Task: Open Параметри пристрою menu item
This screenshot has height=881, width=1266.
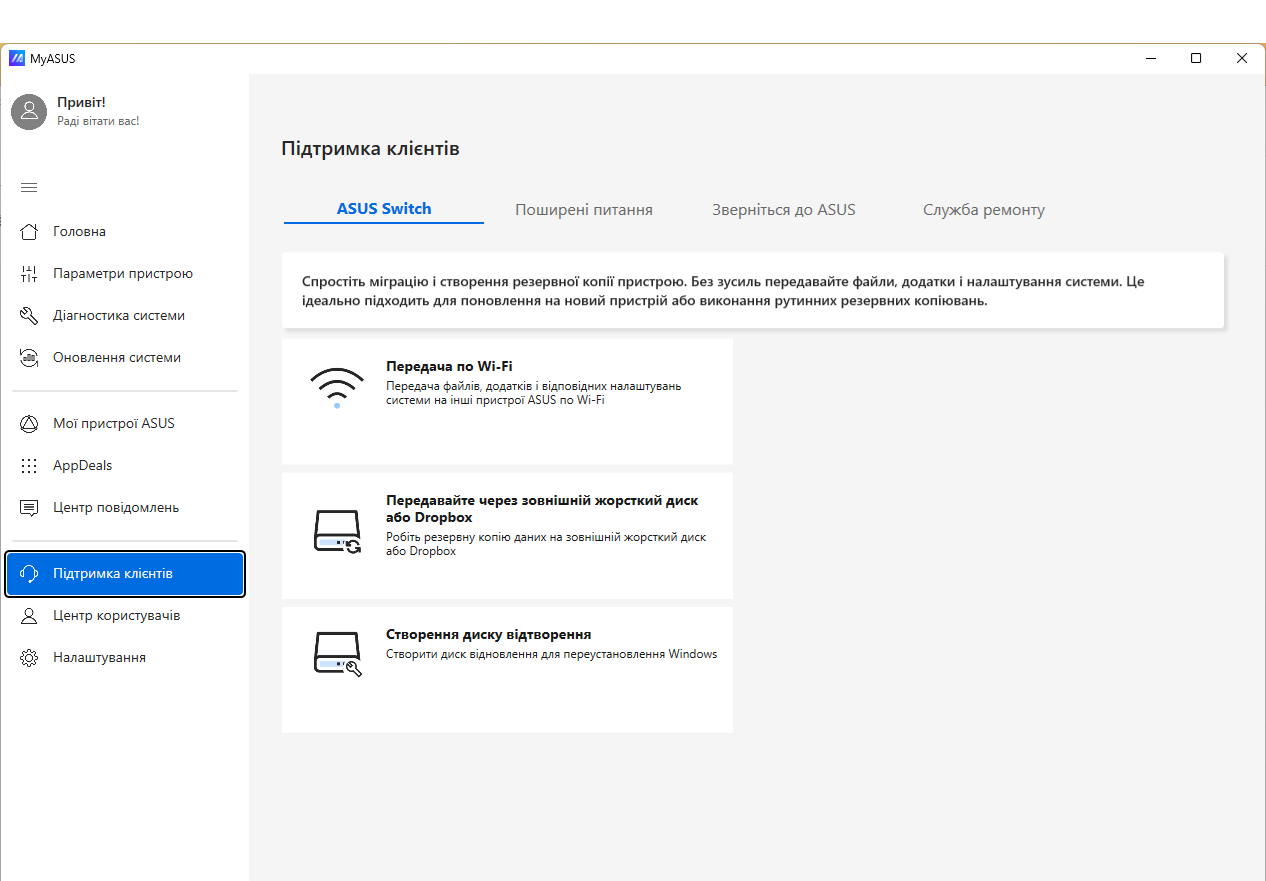Action: [125, 273]
